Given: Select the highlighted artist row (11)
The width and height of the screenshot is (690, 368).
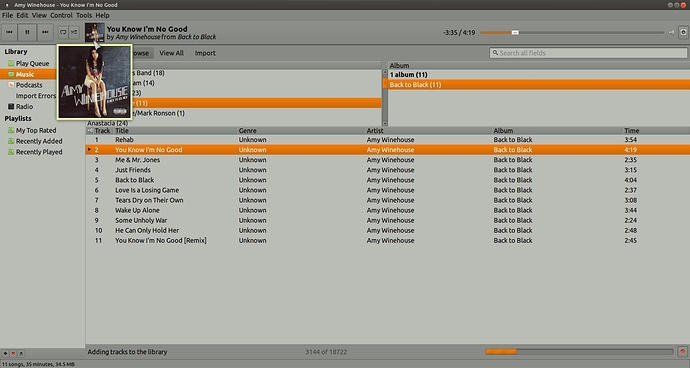Looking at the screenshot, I should point(256,103).
